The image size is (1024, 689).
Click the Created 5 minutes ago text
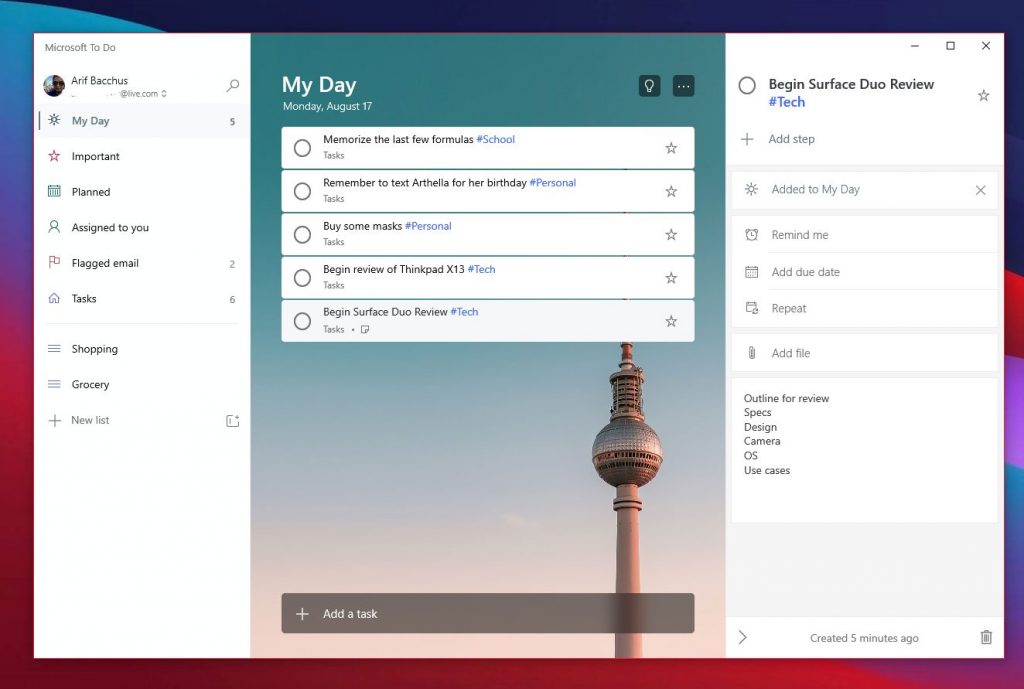[x=864, y=638]
